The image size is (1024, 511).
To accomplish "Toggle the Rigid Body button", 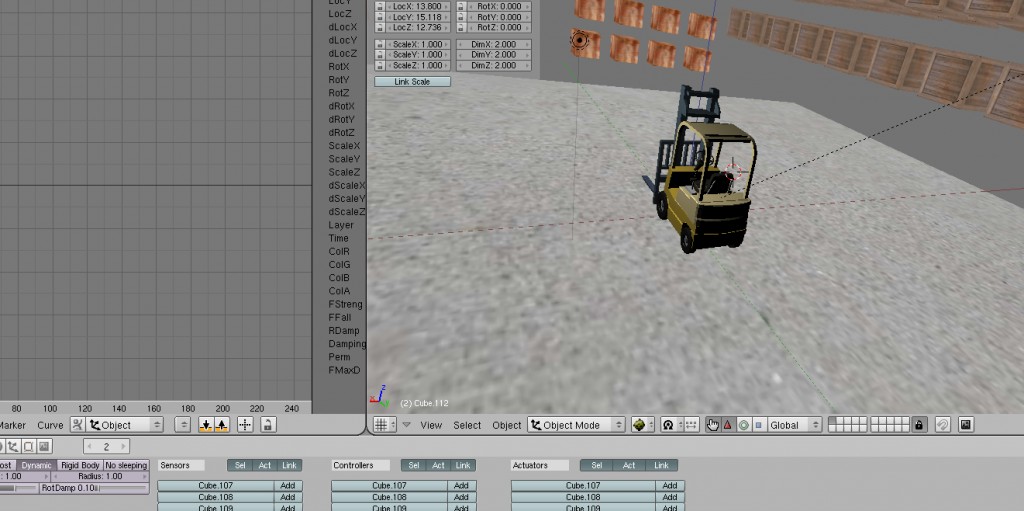I will point(80,465).
